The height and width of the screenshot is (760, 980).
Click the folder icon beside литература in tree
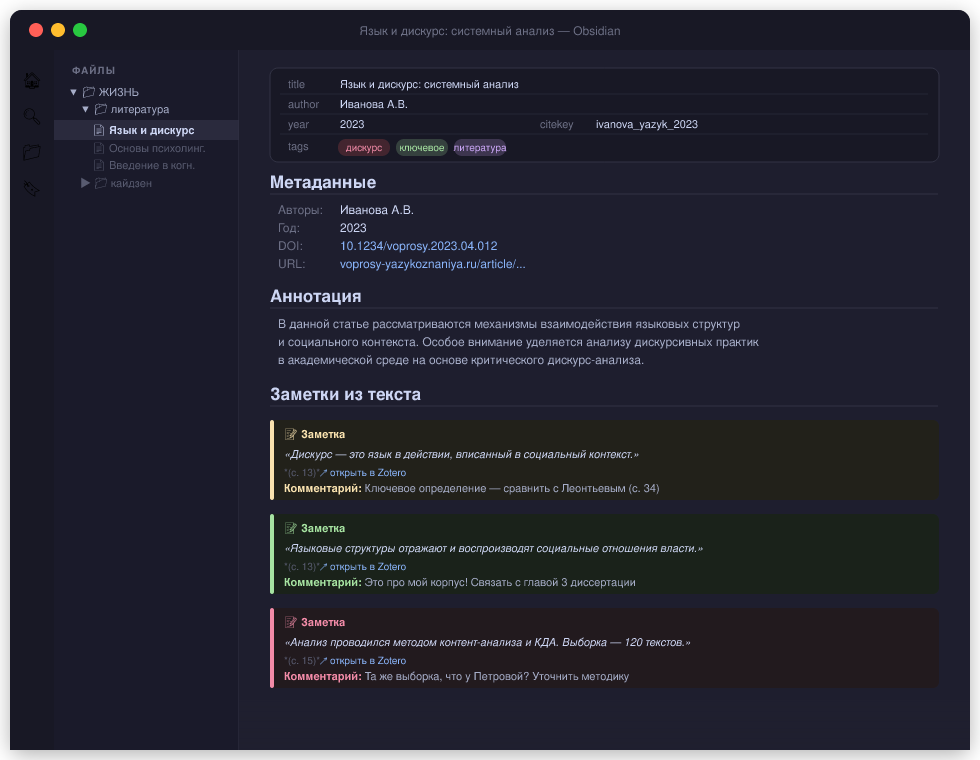(x=101, y=109)
